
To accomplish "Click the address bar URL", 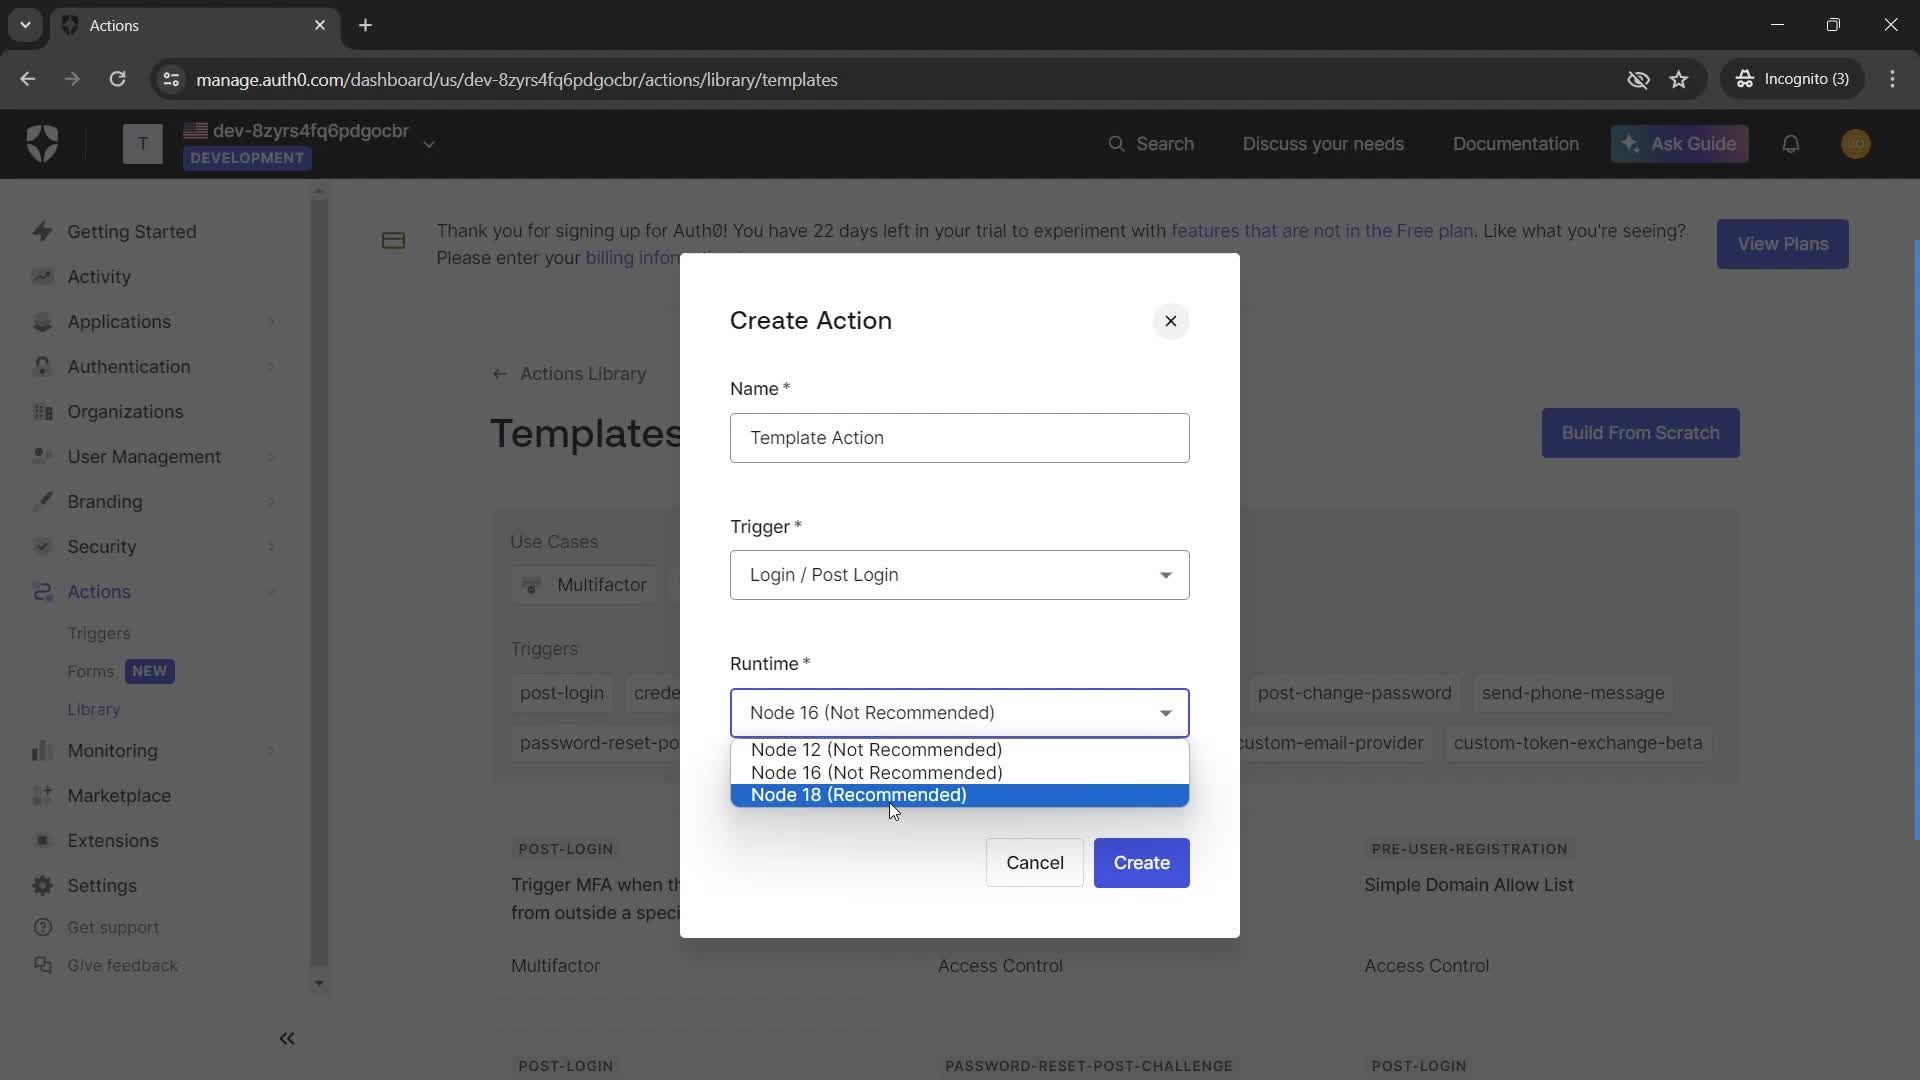I will pos(517,80).
